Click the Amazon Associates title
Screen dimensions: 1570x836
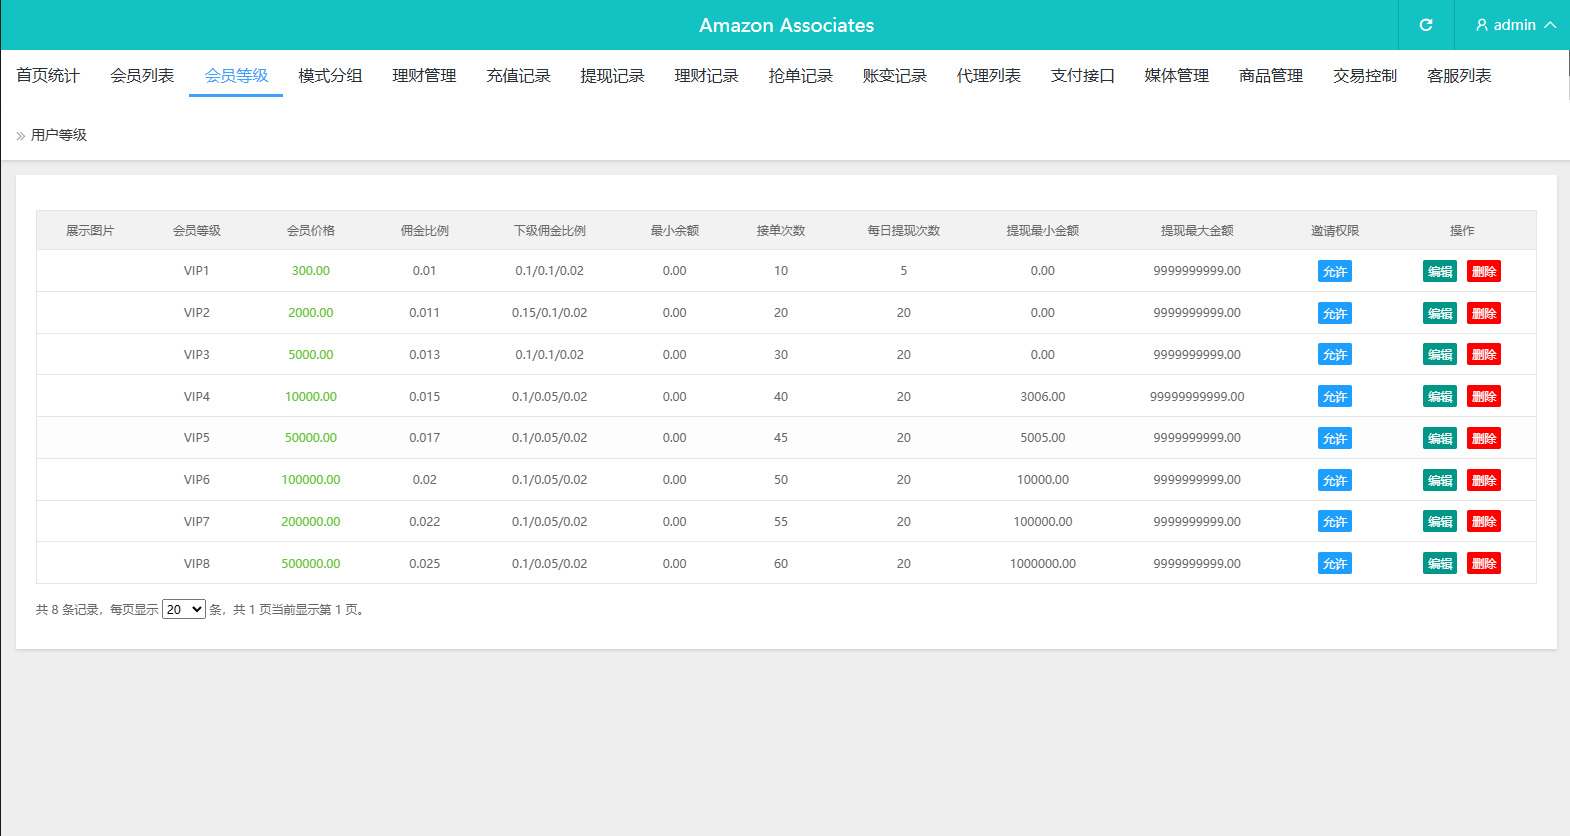(786, 25)
